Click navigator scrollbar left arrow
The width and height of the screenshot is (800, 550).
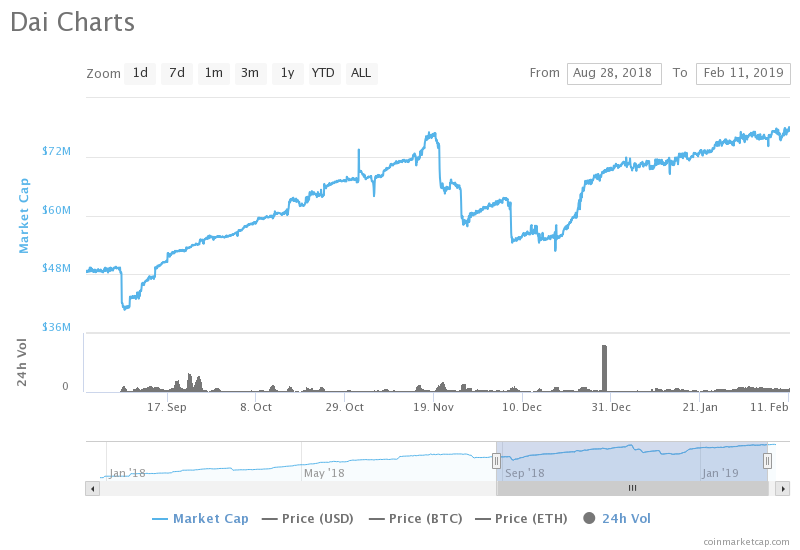pyautogui.click(x=92, y=488)
